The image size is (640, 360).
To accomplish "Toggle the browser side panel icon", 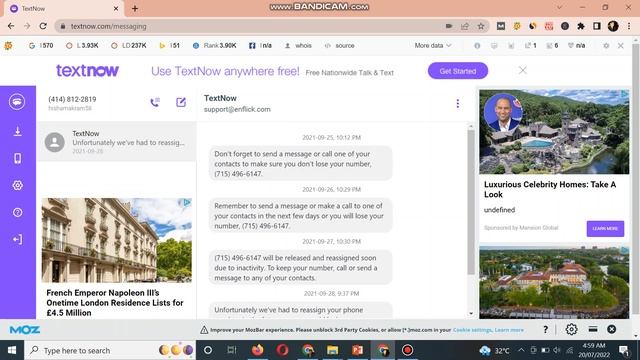I will tap(597, 26).
